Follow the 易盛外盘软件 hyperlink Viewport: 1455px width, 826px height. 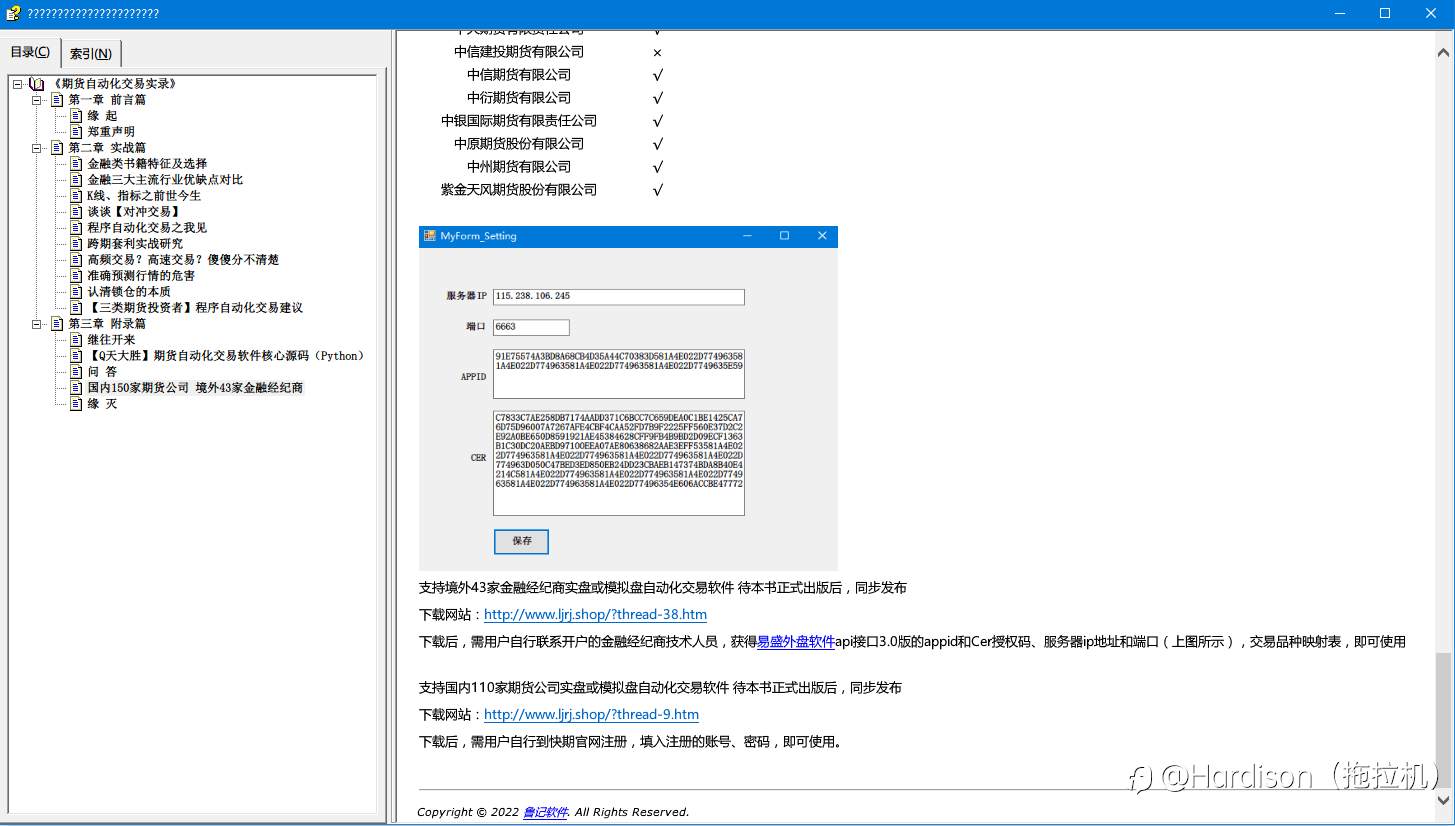tap(796, 642)
